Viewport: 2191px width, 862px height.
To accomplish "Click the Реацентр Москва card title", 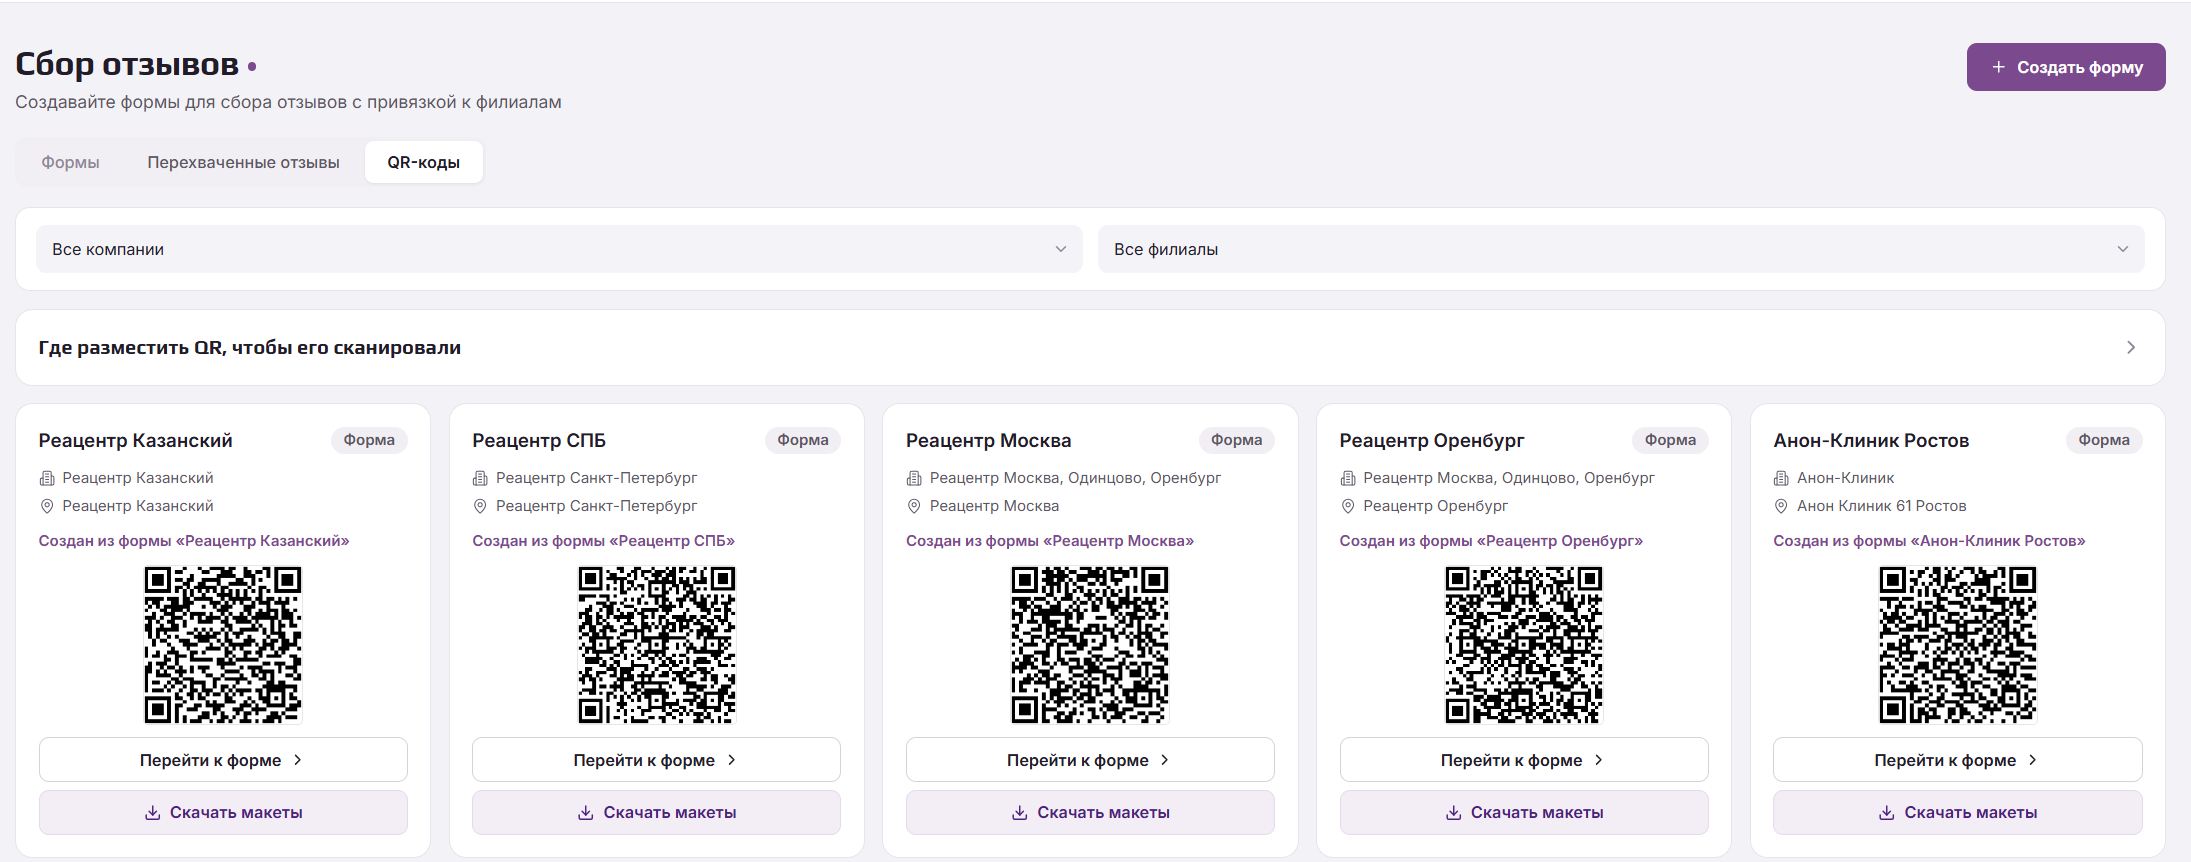I will [988, 441].
